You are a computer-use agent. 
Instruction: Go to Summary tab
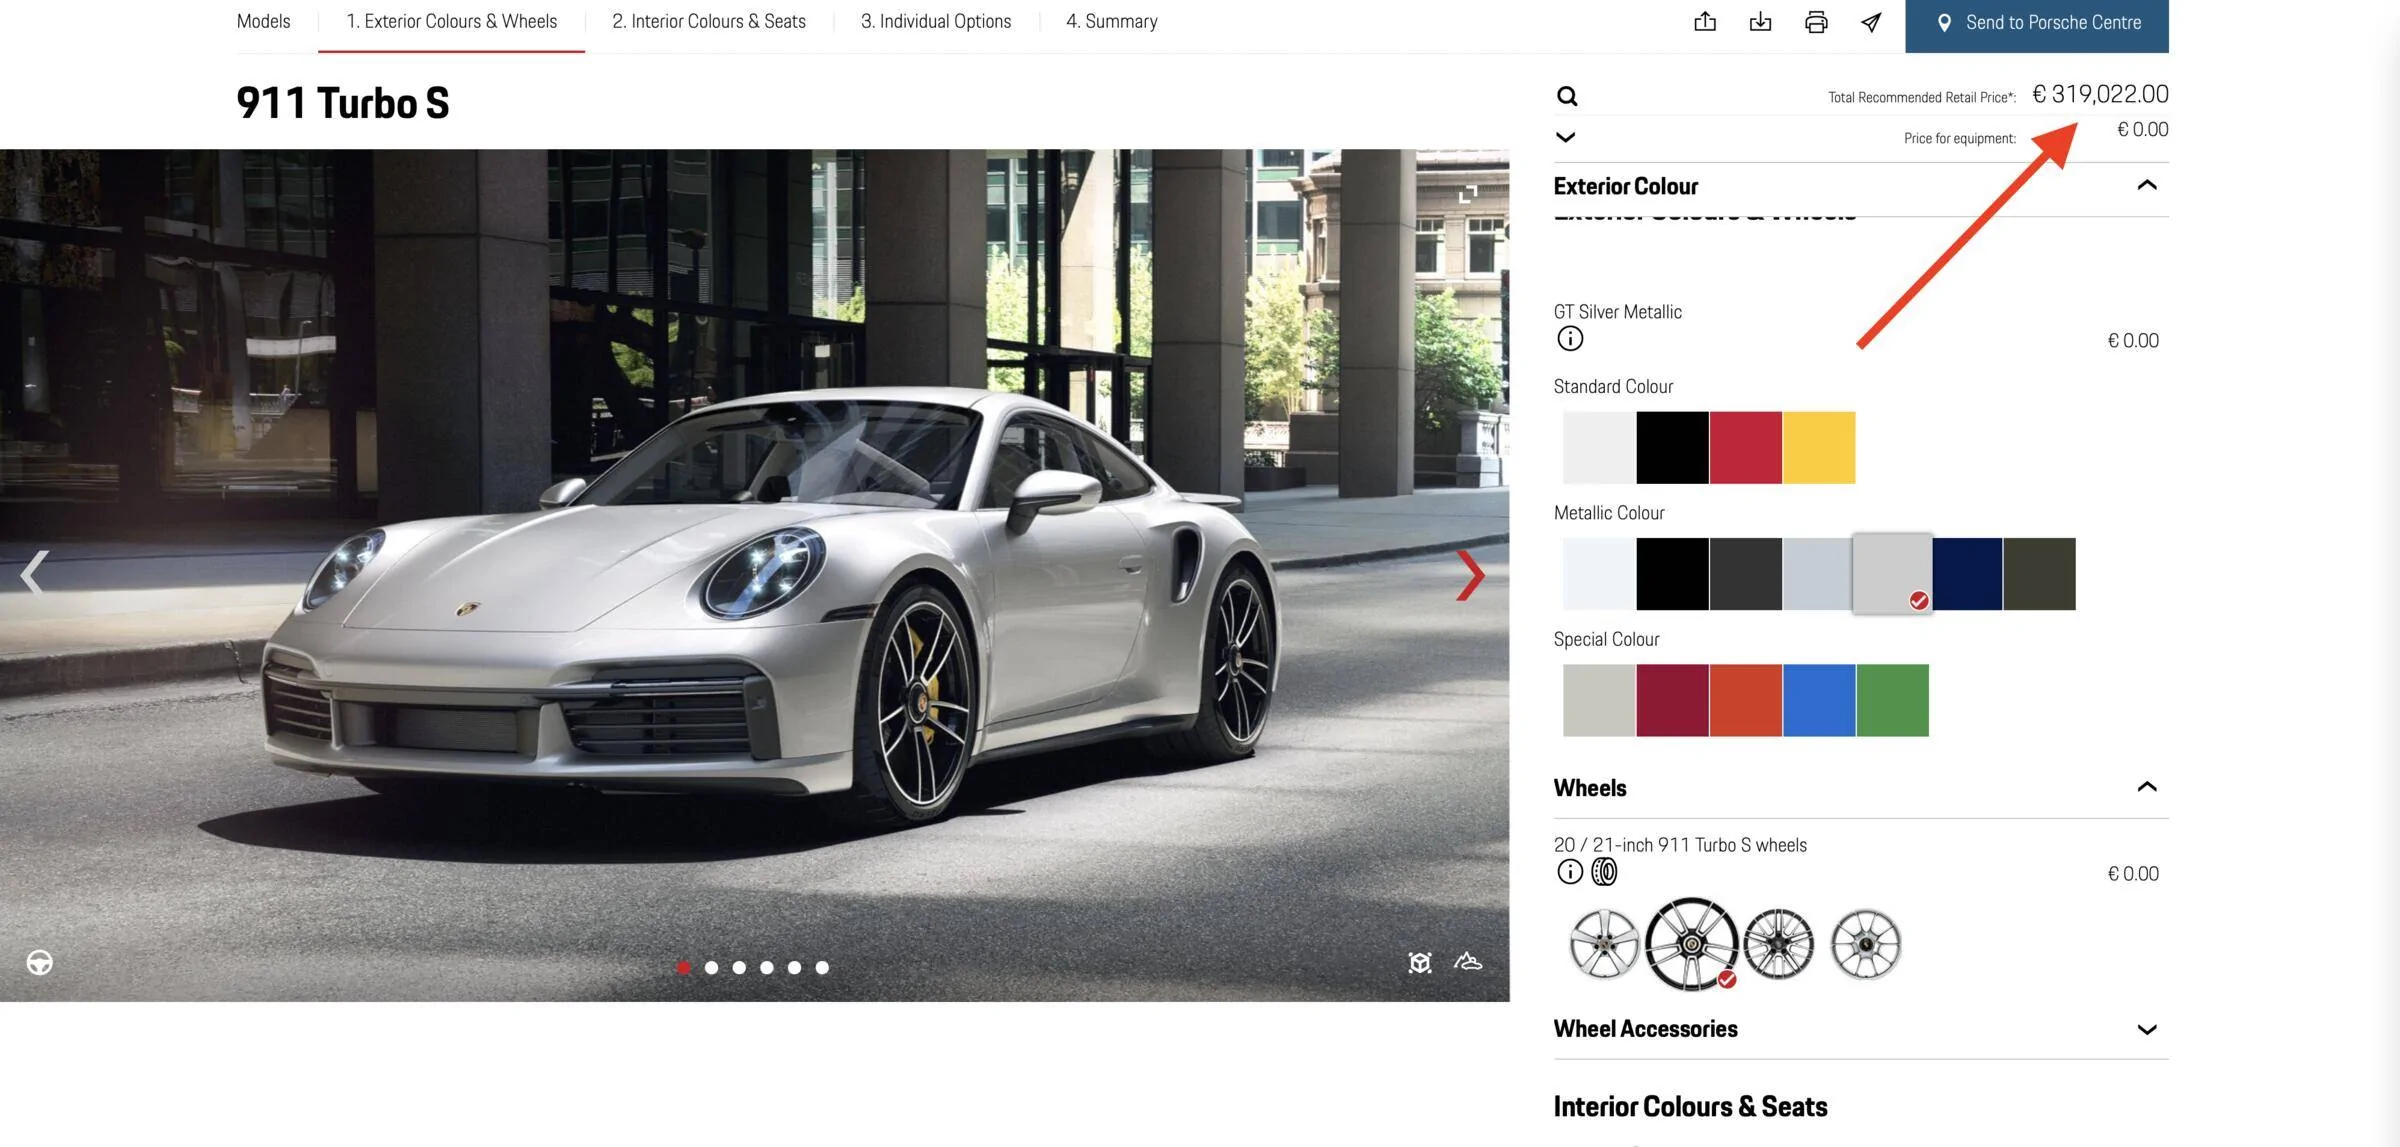coord(1111,21)
